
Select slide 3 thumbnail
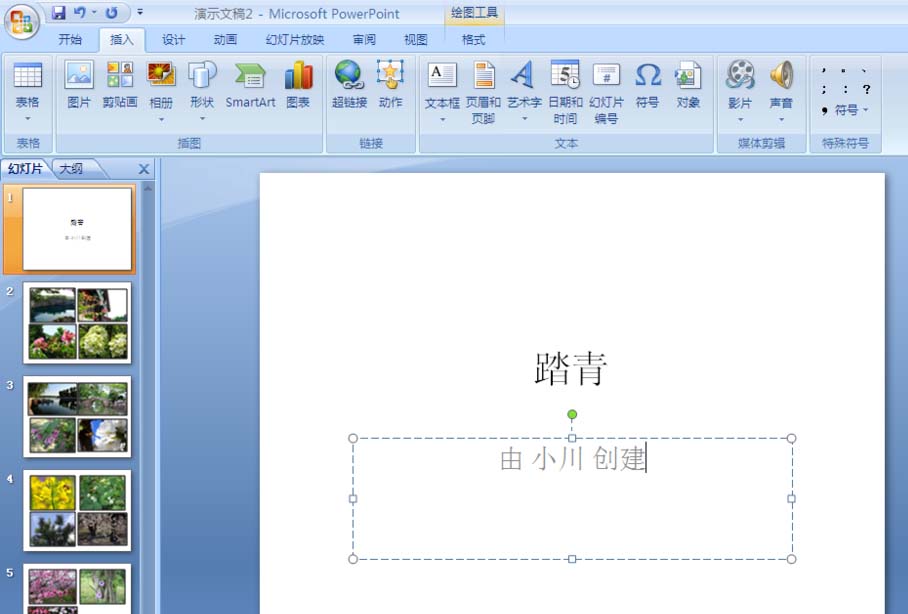[x=77, y=416]
